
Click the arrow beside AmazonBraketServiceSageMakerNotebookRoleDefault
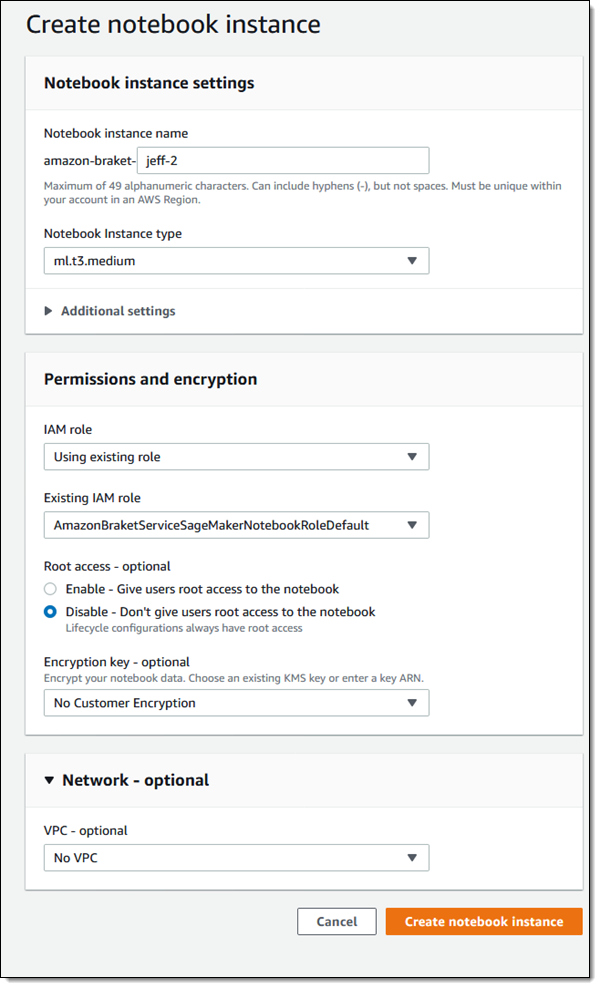click(412, 525)
